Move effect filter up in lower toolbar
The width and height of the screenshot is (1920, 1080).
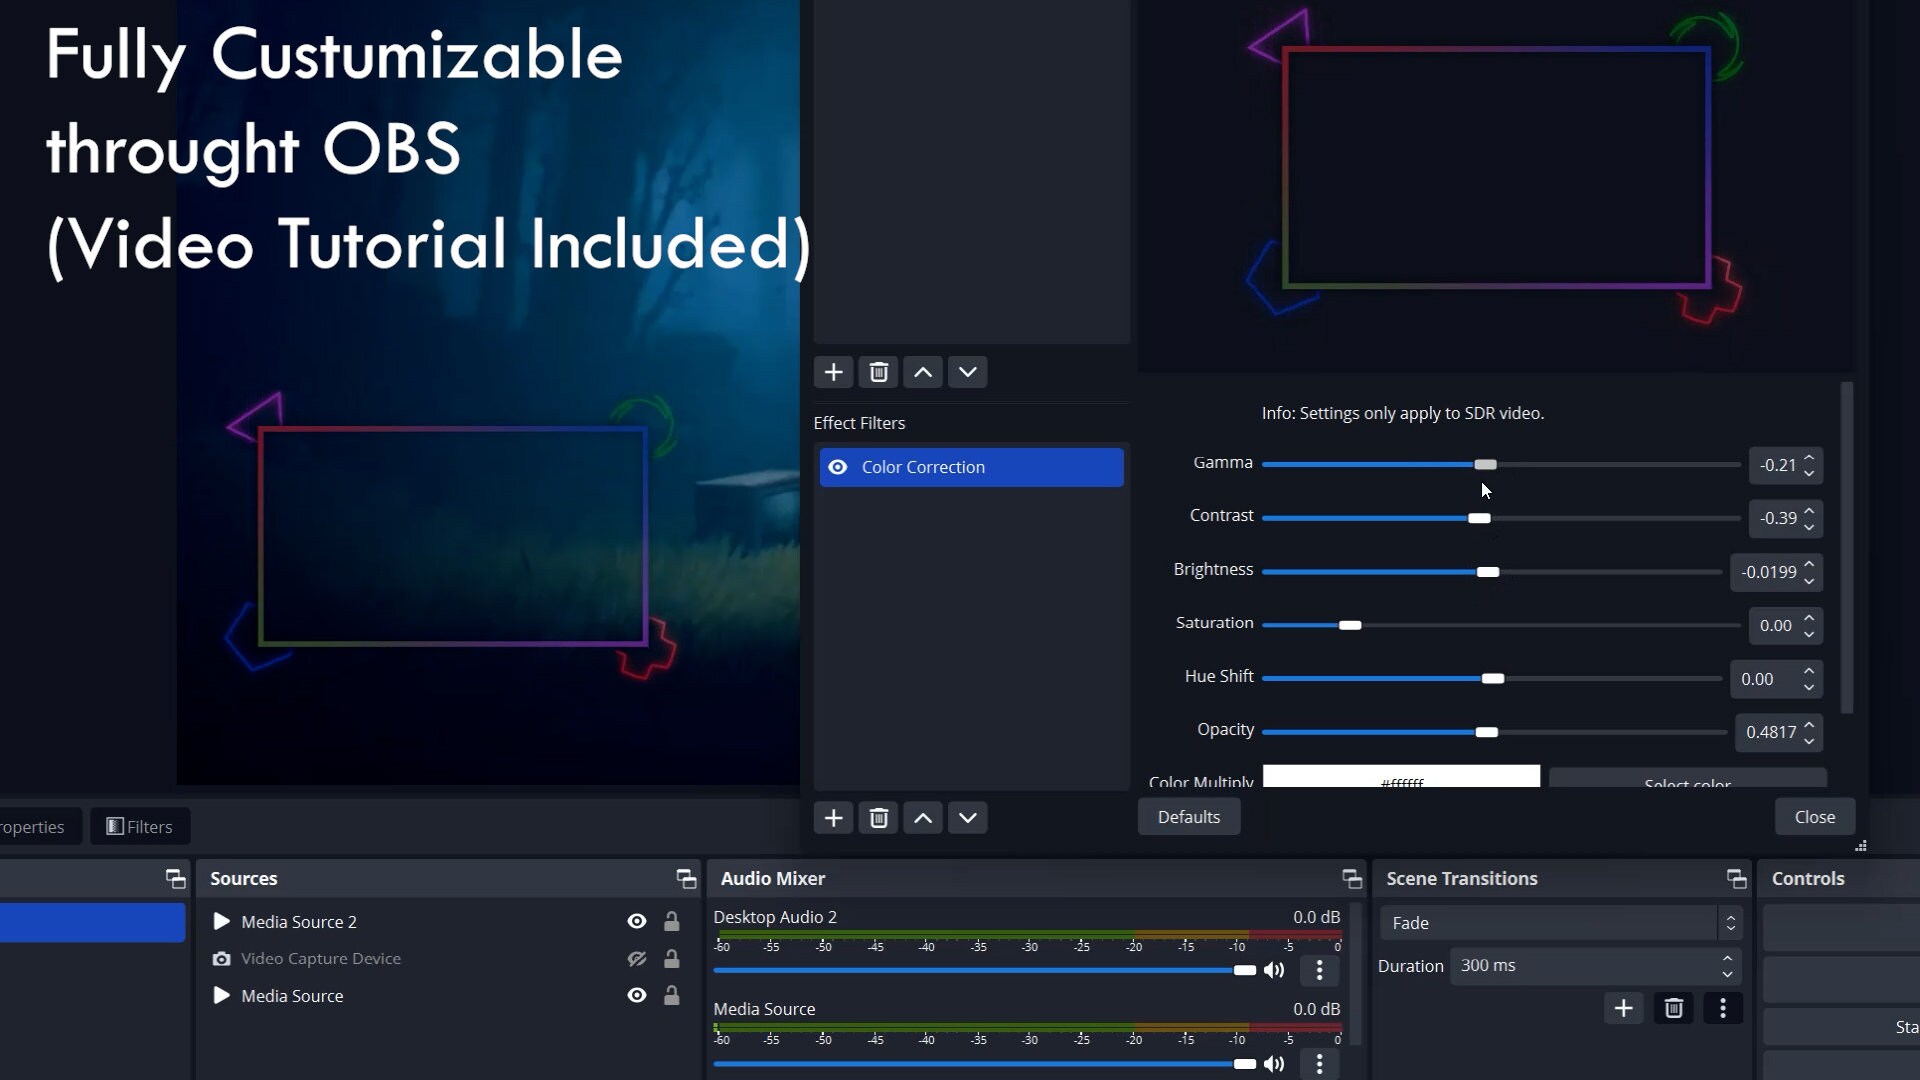tap(923, 818)
